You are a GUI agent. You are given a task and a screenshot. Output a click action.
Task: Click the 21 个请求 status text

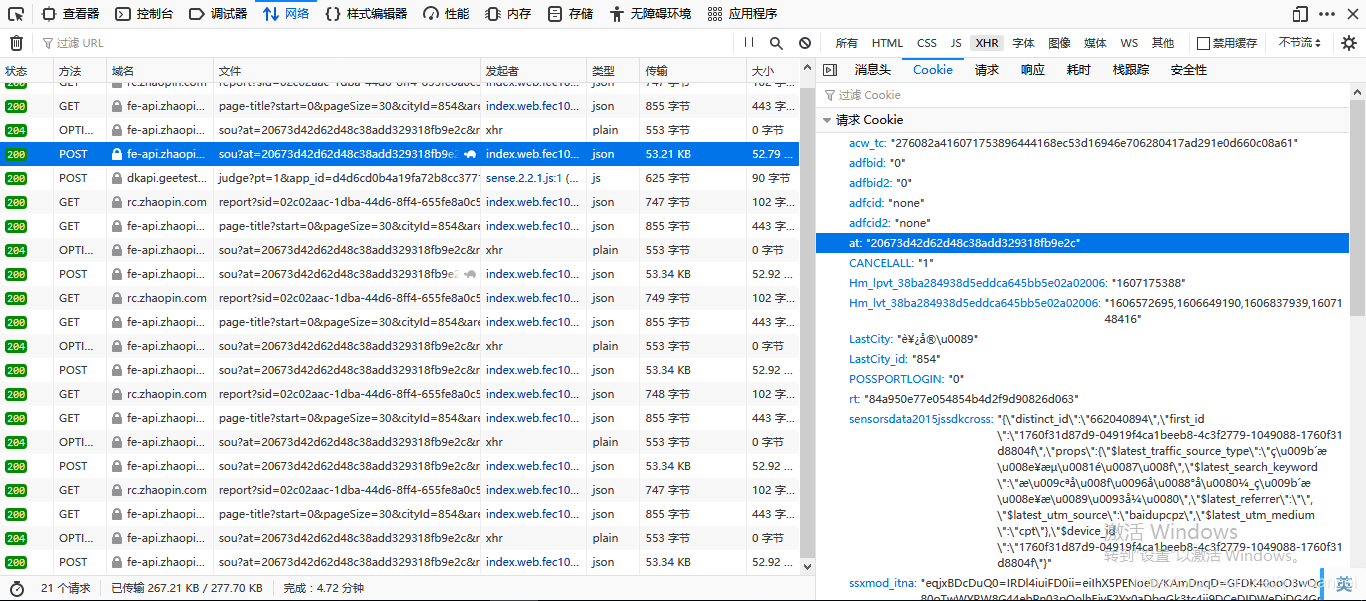click(x=66, y=588)
